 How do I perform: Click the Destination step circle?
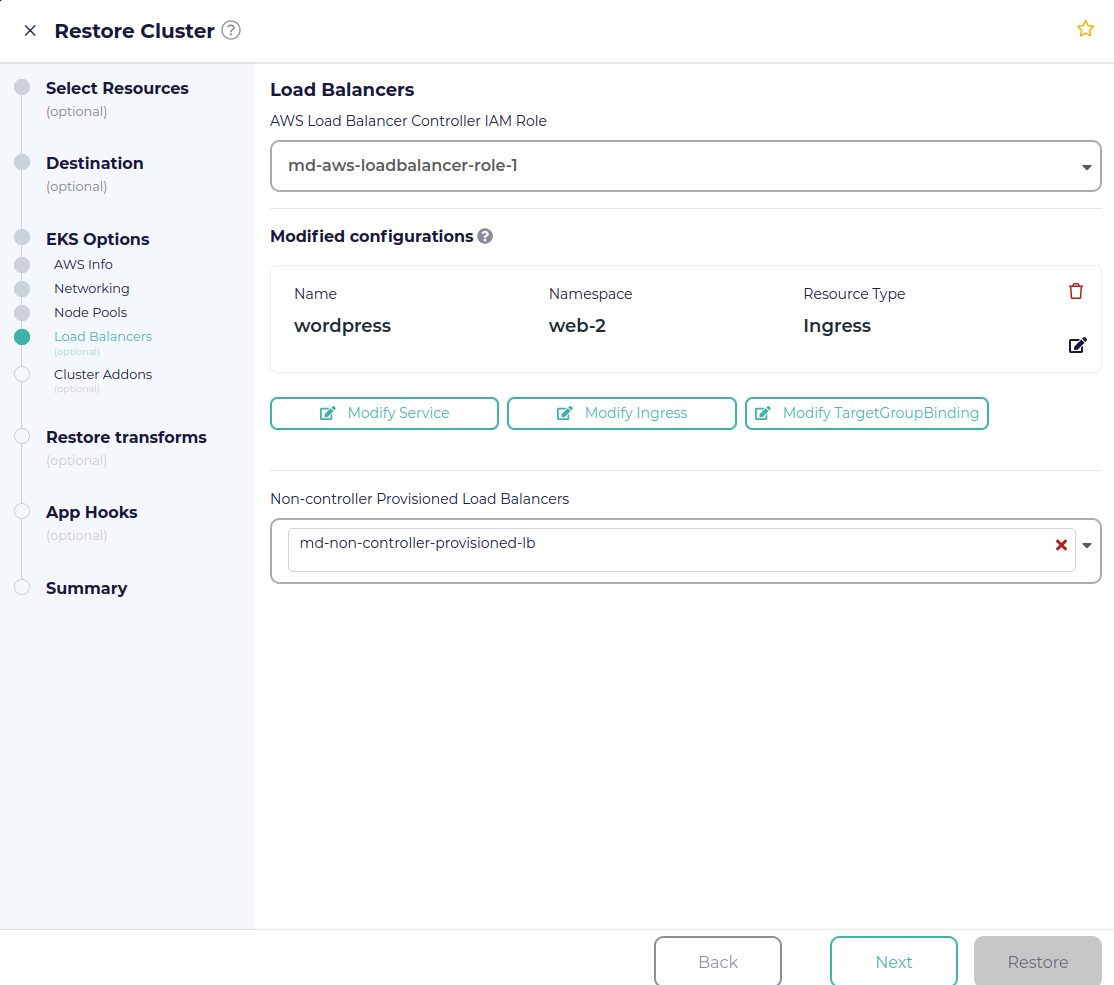[22, 163]
